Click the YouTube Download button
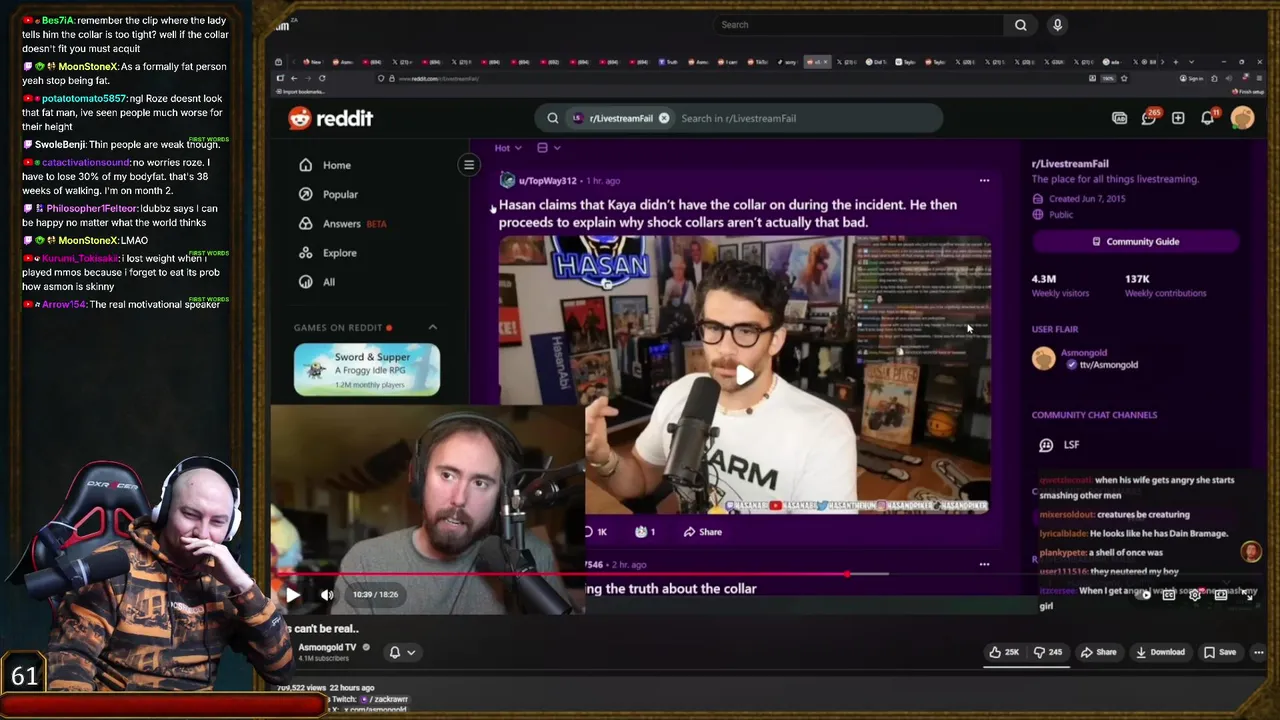This screenshot has width=1280, height=720. pos(1160,652)
